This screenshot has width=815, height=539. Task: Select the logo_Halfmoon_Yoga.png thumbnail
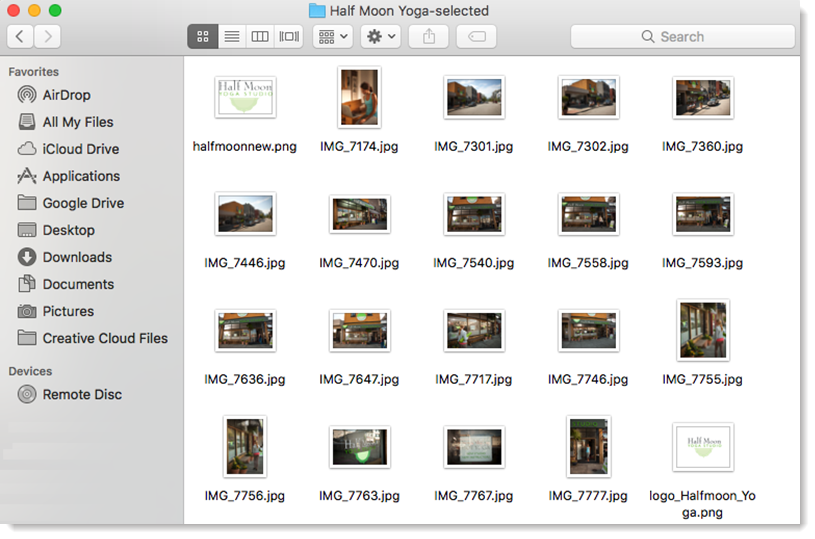703,446
